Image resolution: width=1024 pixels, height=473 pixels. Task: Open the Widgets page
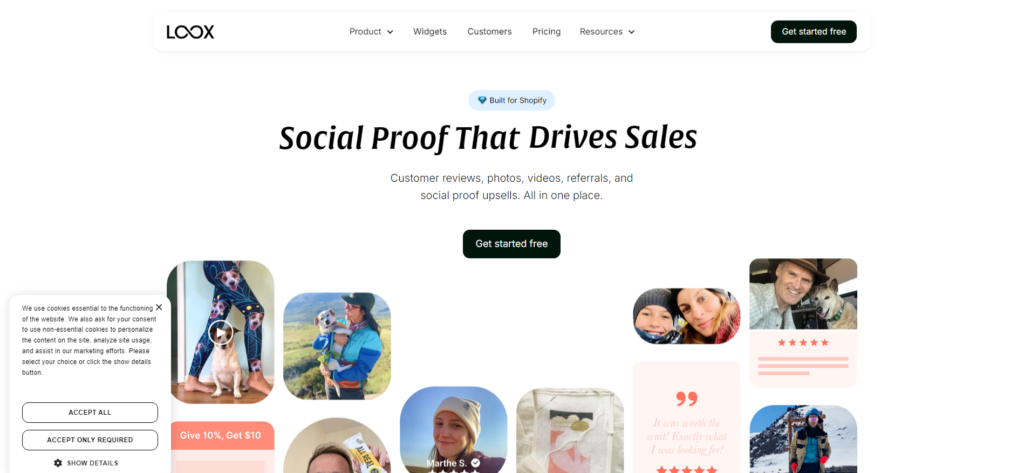pos(430,31)
